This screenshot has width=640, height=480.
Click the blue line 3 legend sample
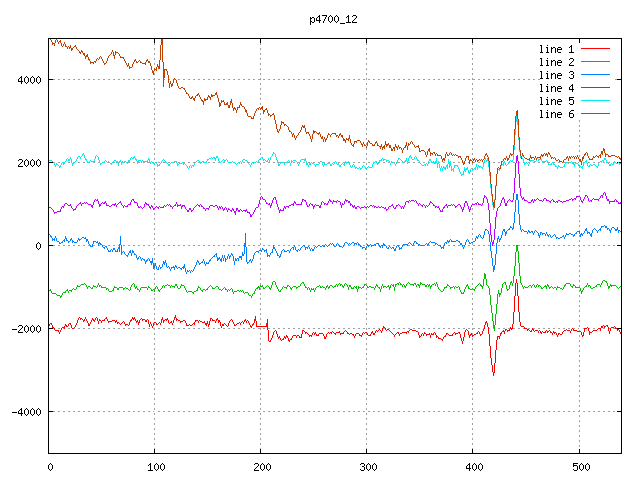595,75
